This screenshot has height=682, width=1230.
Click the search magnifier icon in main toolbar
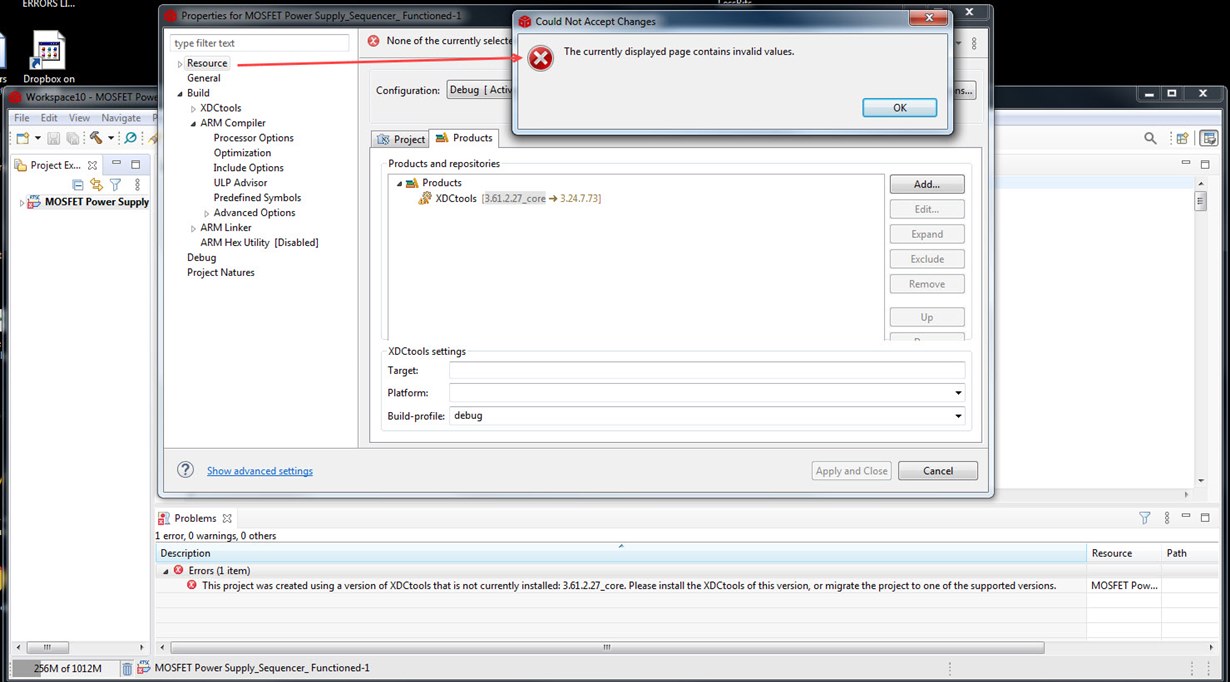[x=1150, y=139]
